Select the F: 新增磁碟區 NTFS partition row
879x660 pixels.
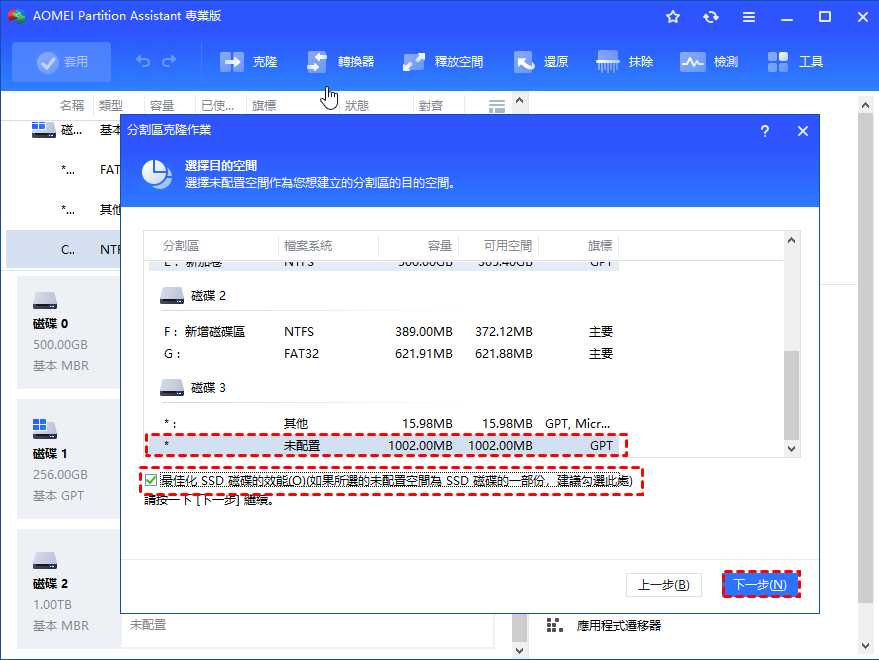click(384, 332)
